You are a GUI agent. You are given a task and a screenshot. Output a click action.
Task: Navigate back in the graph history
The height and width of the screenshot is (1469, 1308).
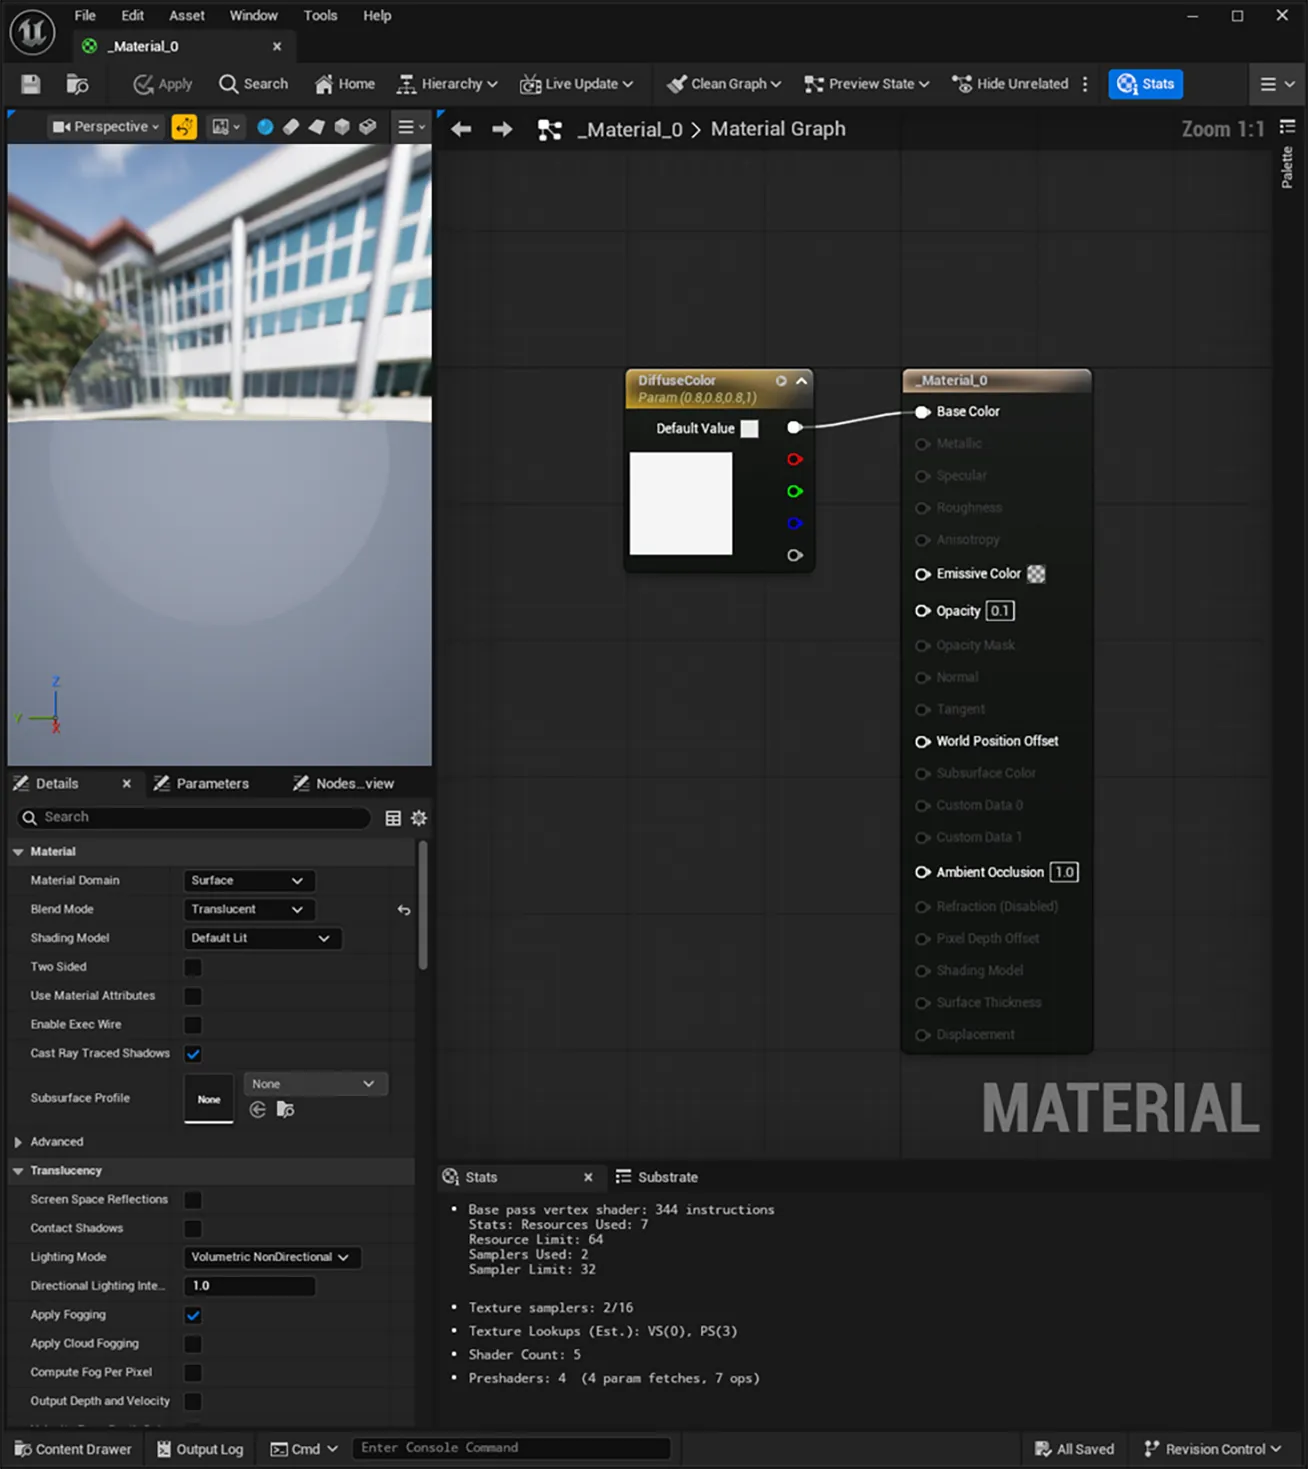pyautogui.click(x=460, y=128)
